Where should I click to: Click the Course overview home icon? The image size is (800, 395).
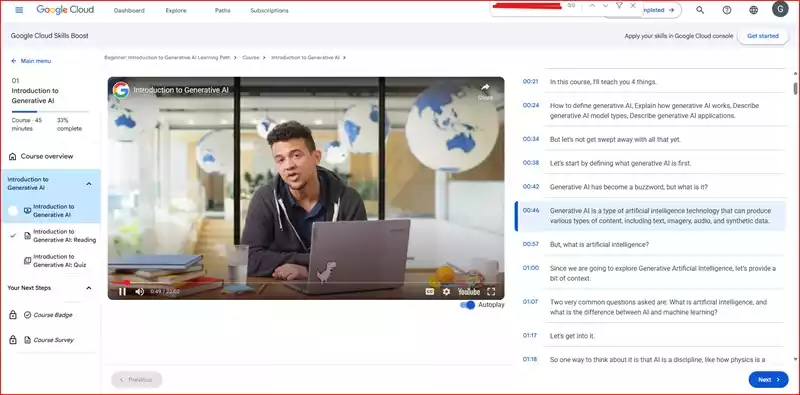[x=12, y=156]
